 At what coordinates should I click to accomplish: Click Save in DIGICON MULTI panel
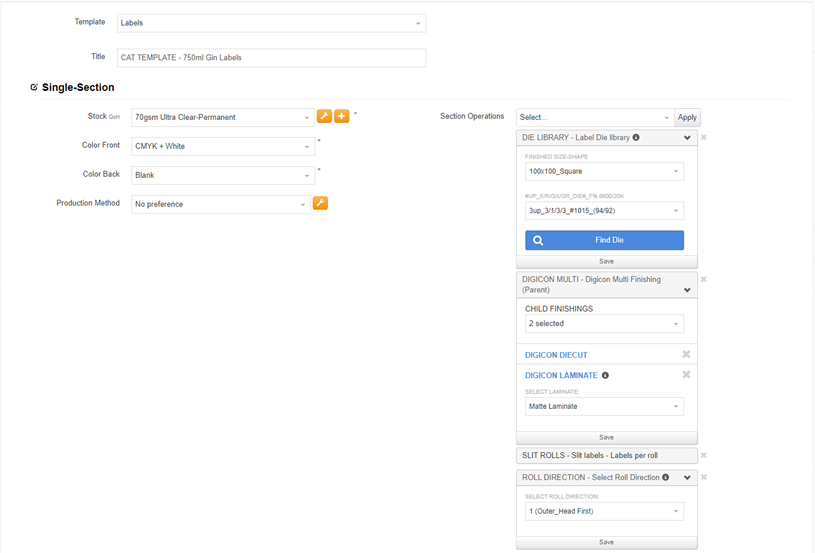tap(607, 438)
